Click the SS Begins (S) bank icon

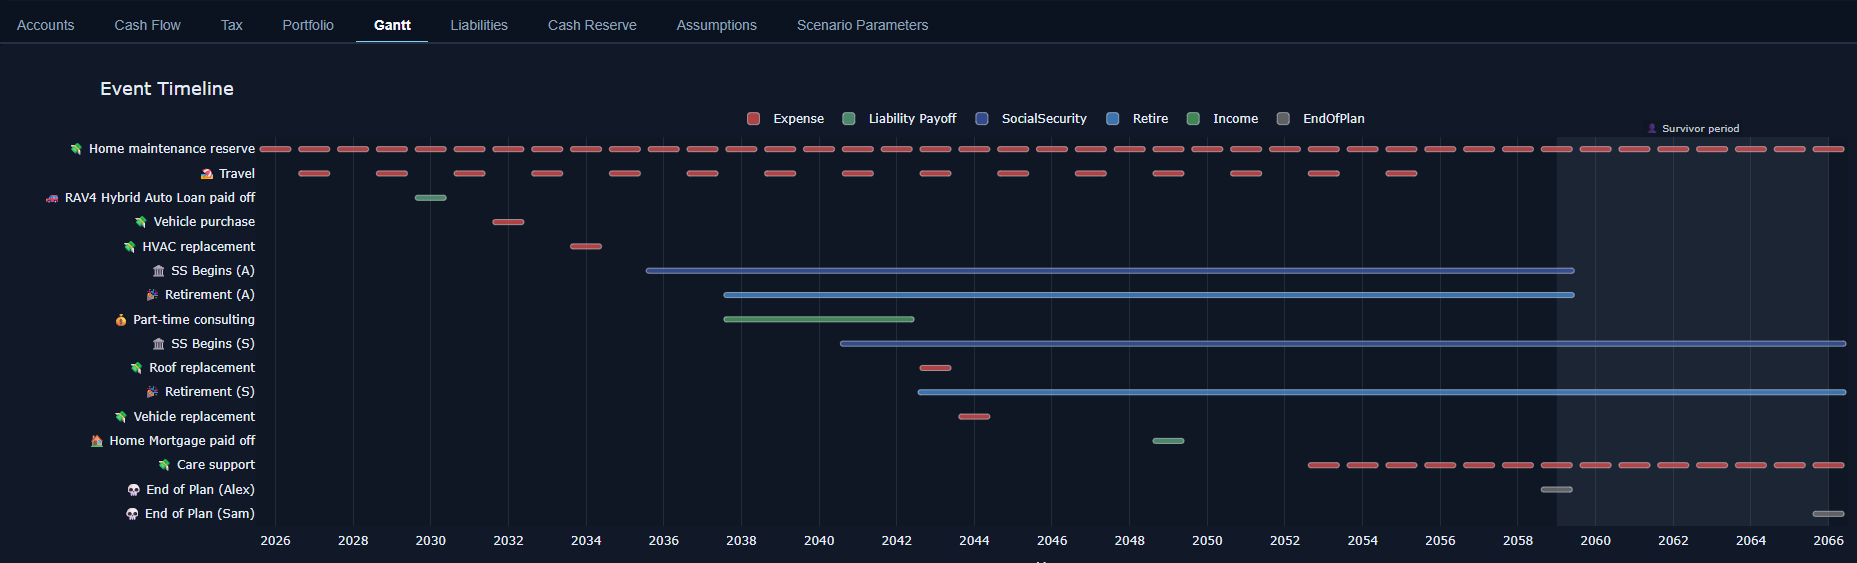point(158,344)
